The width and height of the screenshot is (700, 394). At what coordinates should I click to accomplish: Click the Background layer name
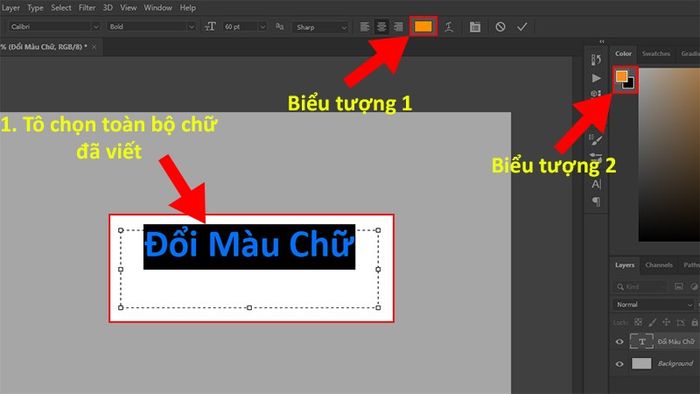[675, 364]
